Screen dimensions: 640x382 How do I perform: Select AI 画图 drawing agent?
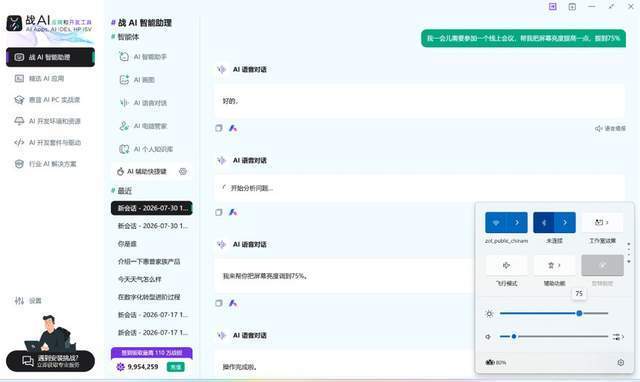[x=144, y=80]
